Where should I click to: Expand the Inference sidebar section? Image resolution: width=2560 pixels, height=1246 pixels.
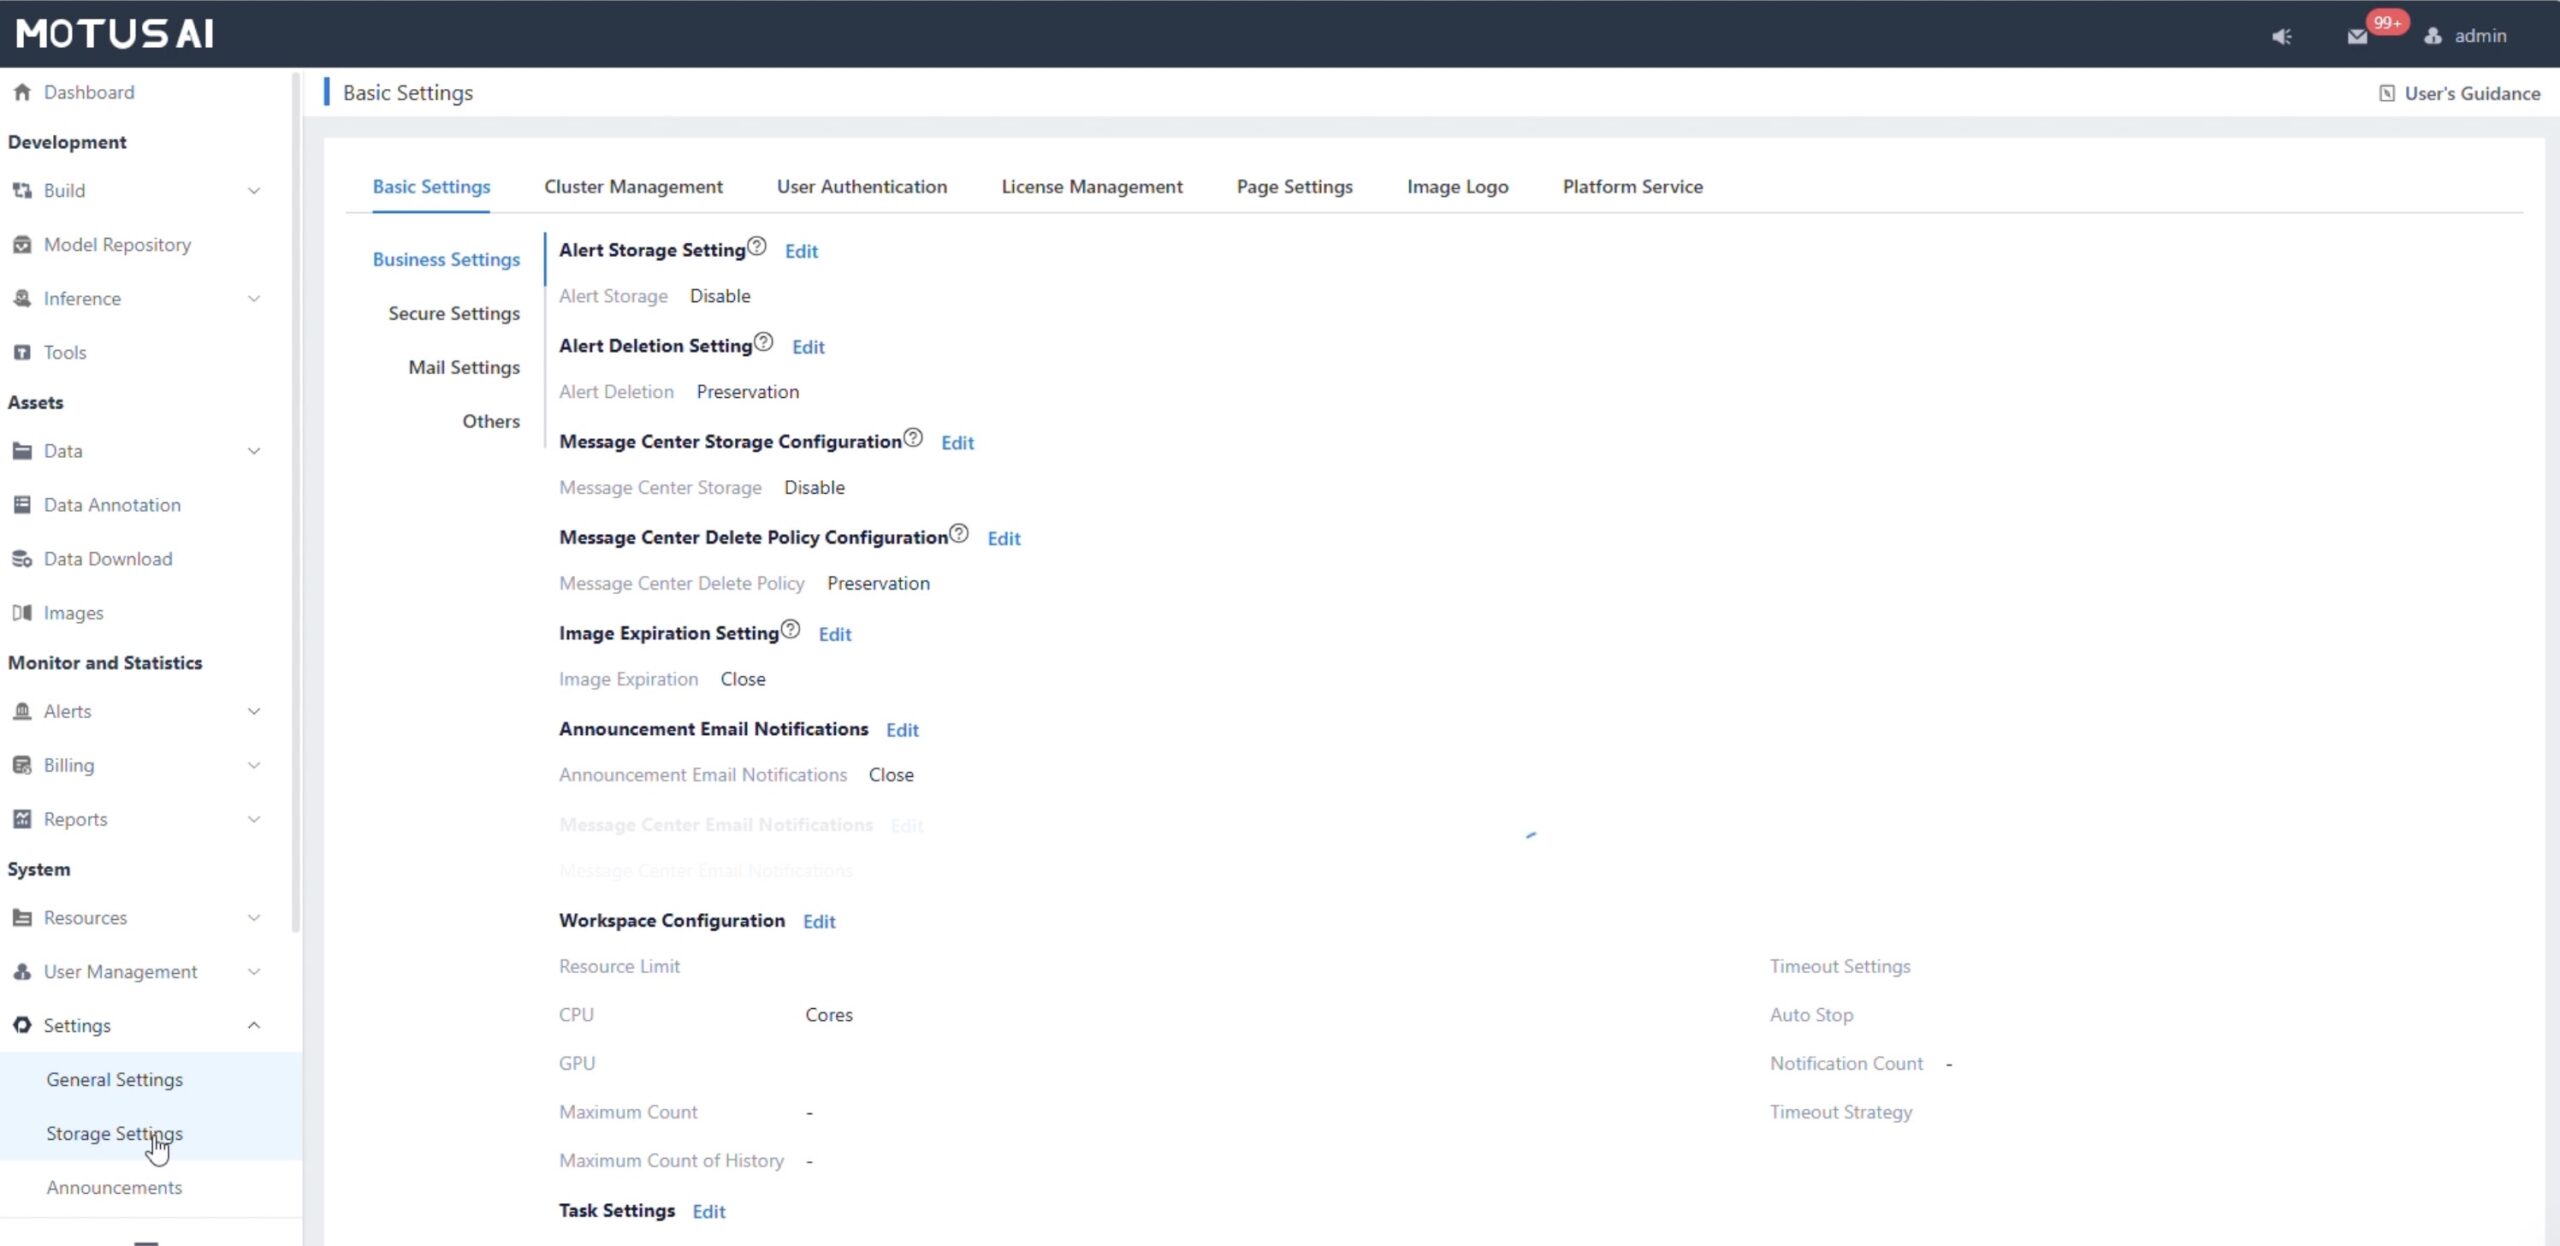[254, 298]
